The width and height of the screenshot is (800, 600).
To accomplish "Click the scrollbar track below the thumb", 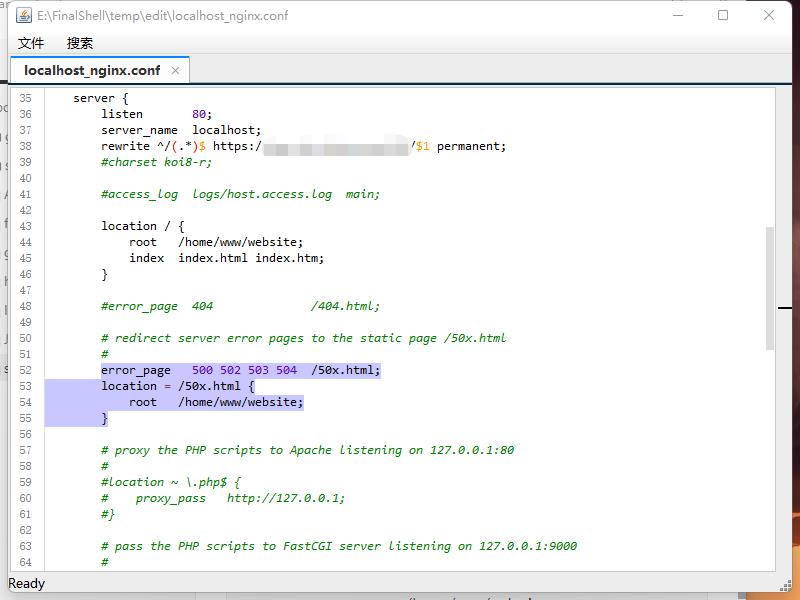I will 770,460.
